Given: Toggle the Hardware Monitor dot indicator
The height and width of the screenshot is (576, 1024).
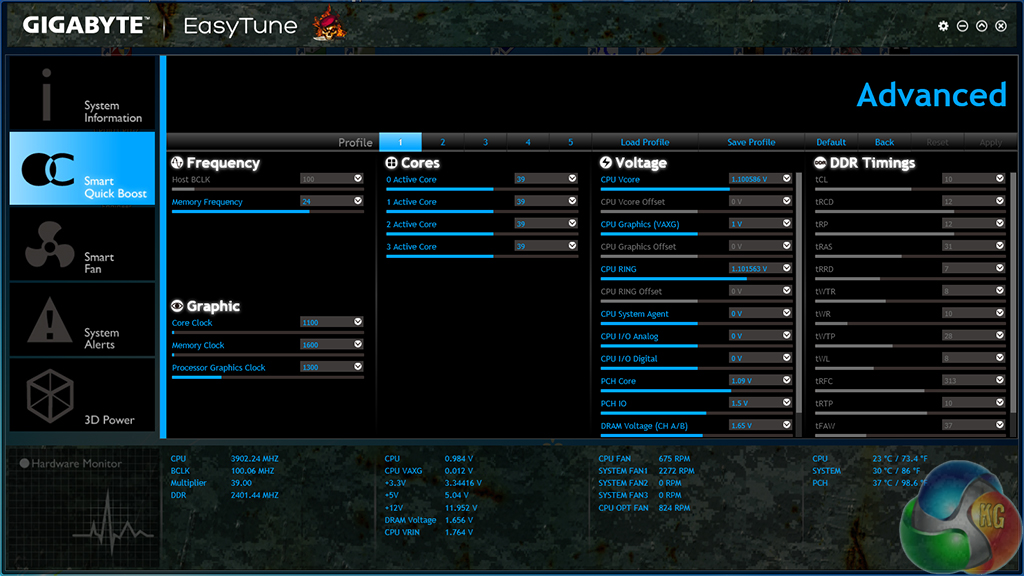Looking at the screenshot, I should [x=24, y=463].
